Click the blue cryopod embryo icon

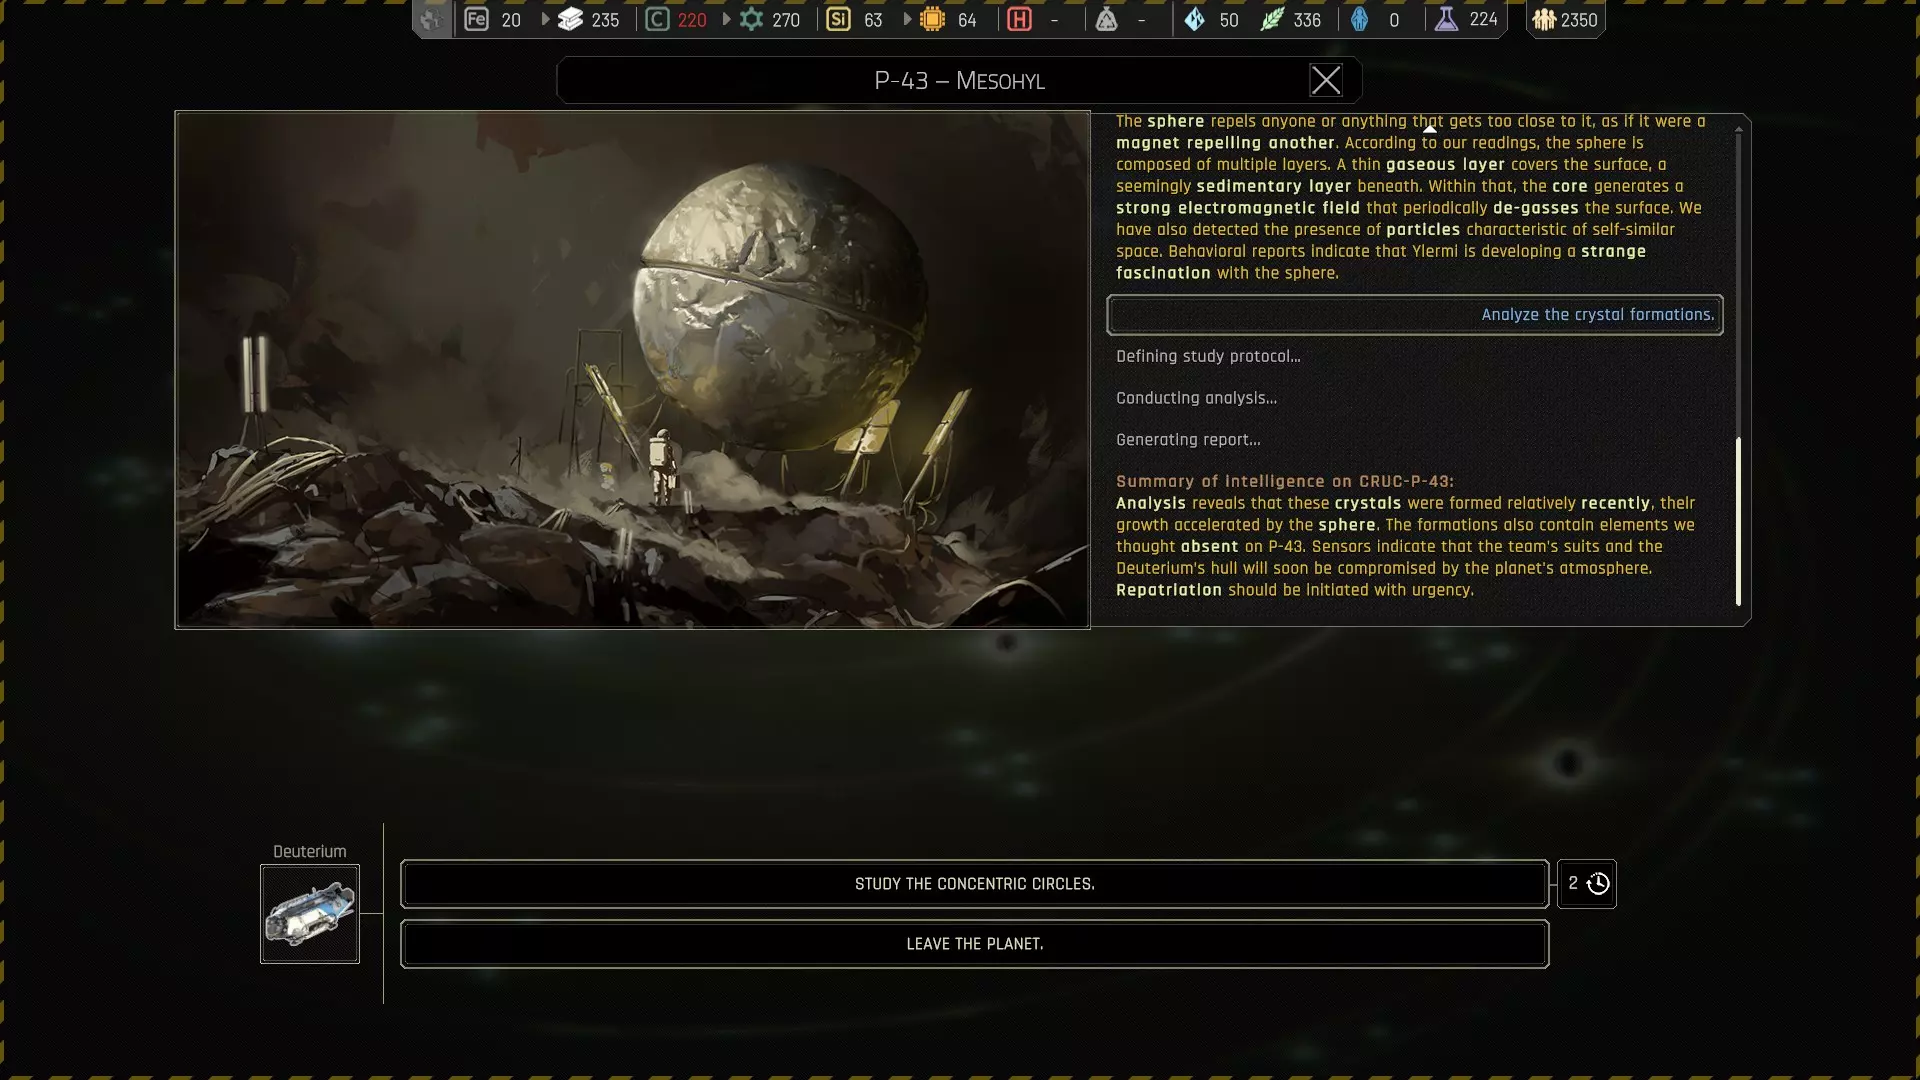[x=1359, y=19]
